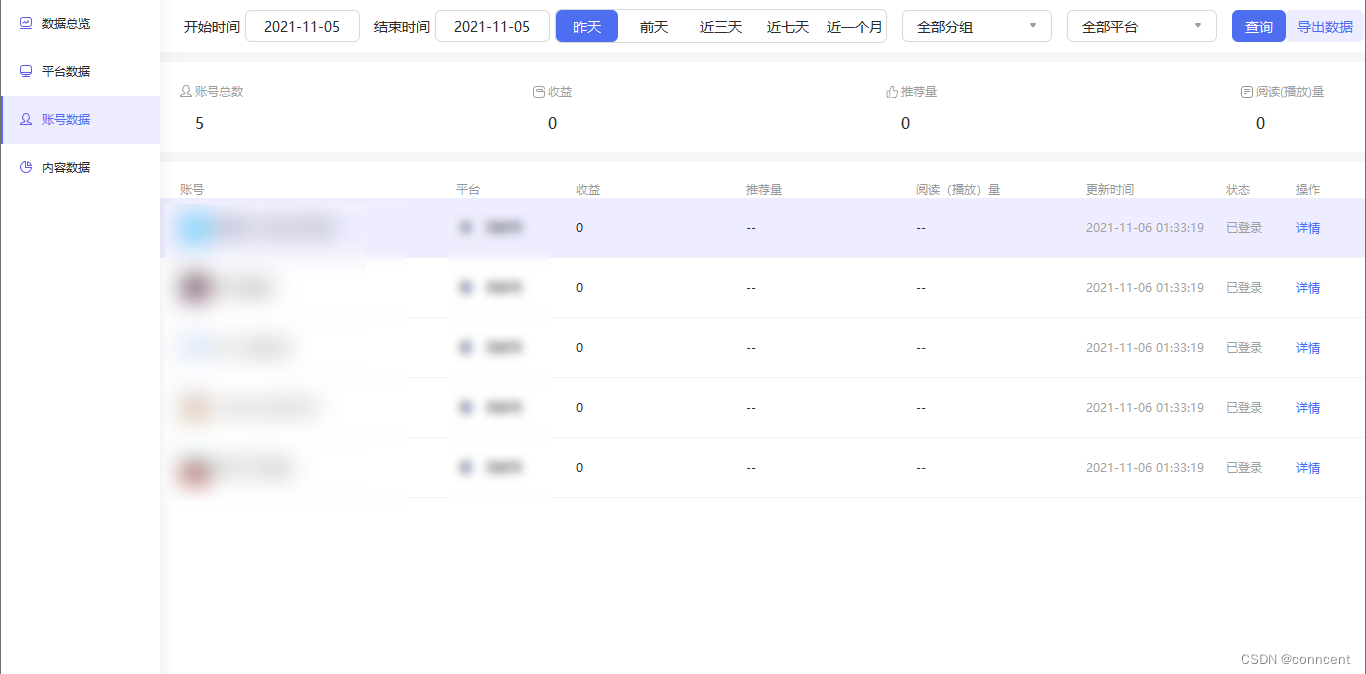Click the third row's platform icon
The height and width of the screenshot is (674, 1366).
click(465, 348)
